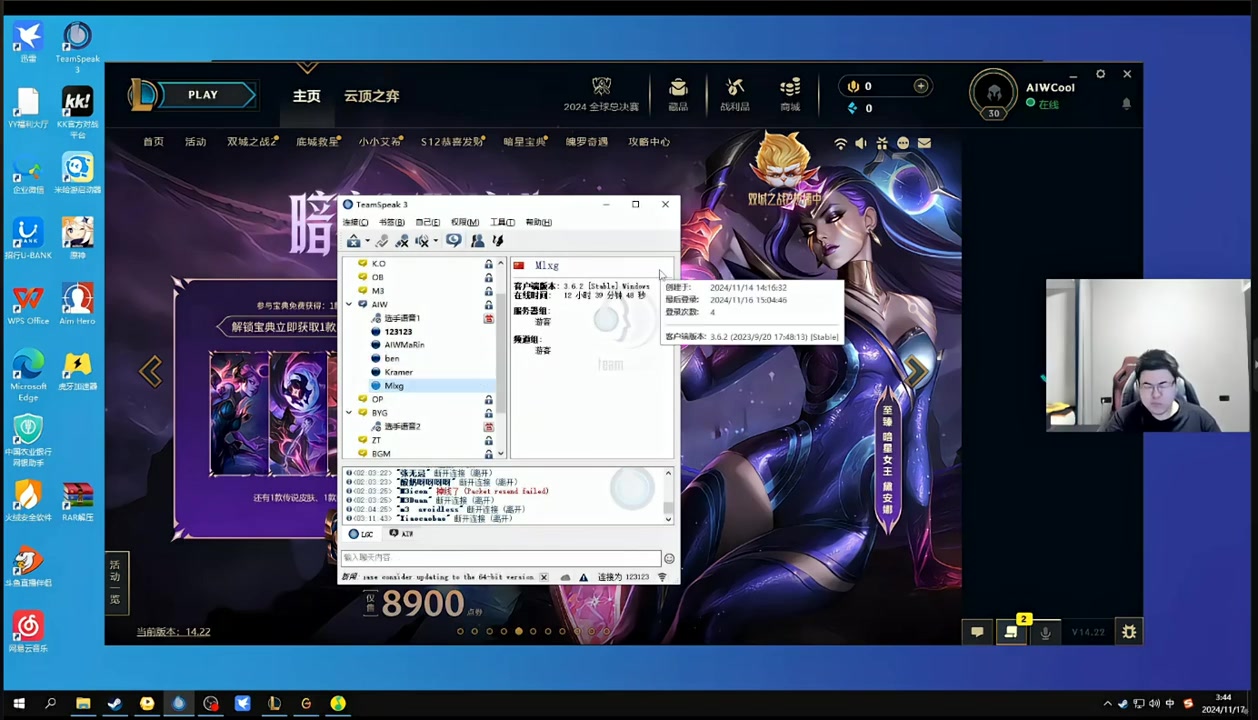The image size is (1258, 720).
Task: Open 连接(C) menu in TeamSpeak
Action: click(x=355, y=222)
